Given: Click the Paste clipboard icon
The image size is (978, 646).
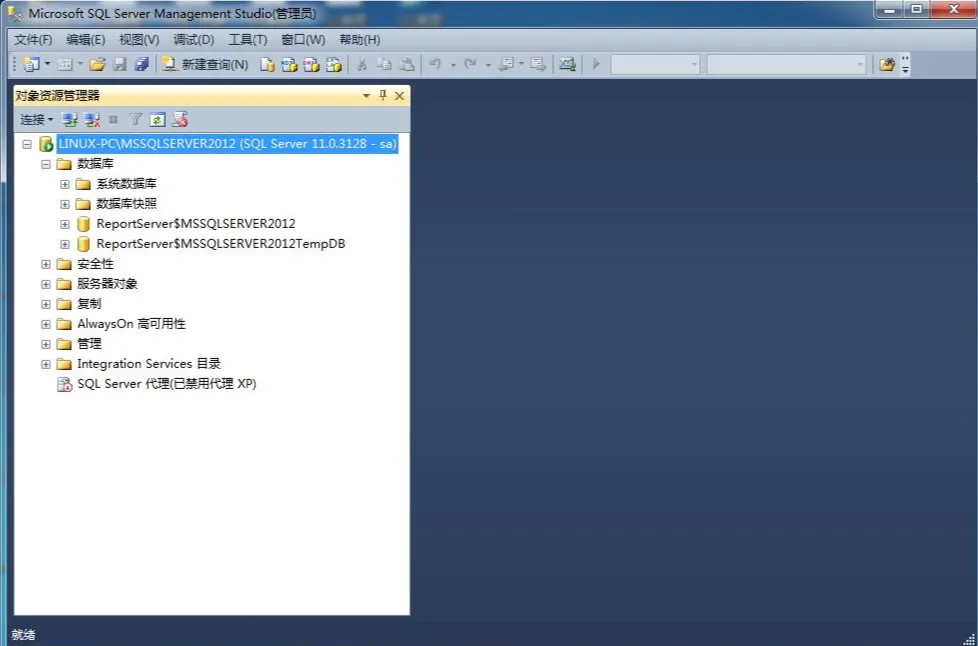Looking at the screenshot, I should (407, 64).
